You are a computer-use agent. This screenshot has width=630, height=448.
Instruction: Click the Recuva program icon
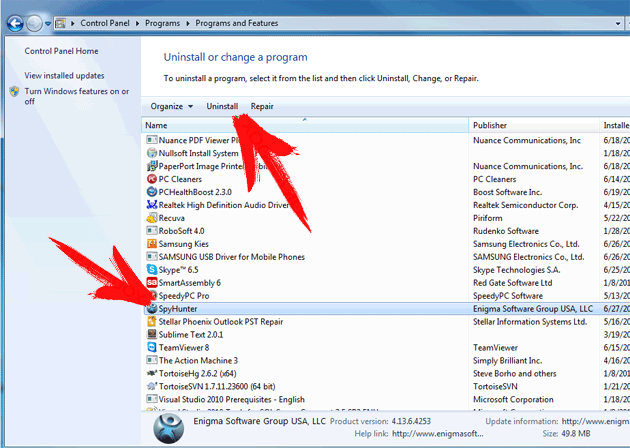[x=151, y=218]
